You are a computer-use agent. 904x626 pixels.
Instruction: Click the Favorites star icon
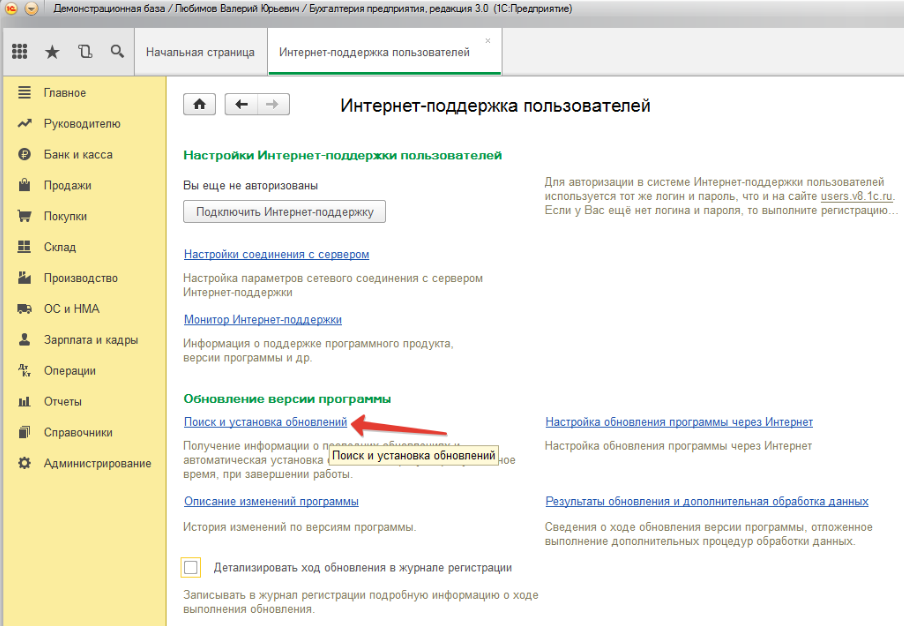tap(52, 52)
